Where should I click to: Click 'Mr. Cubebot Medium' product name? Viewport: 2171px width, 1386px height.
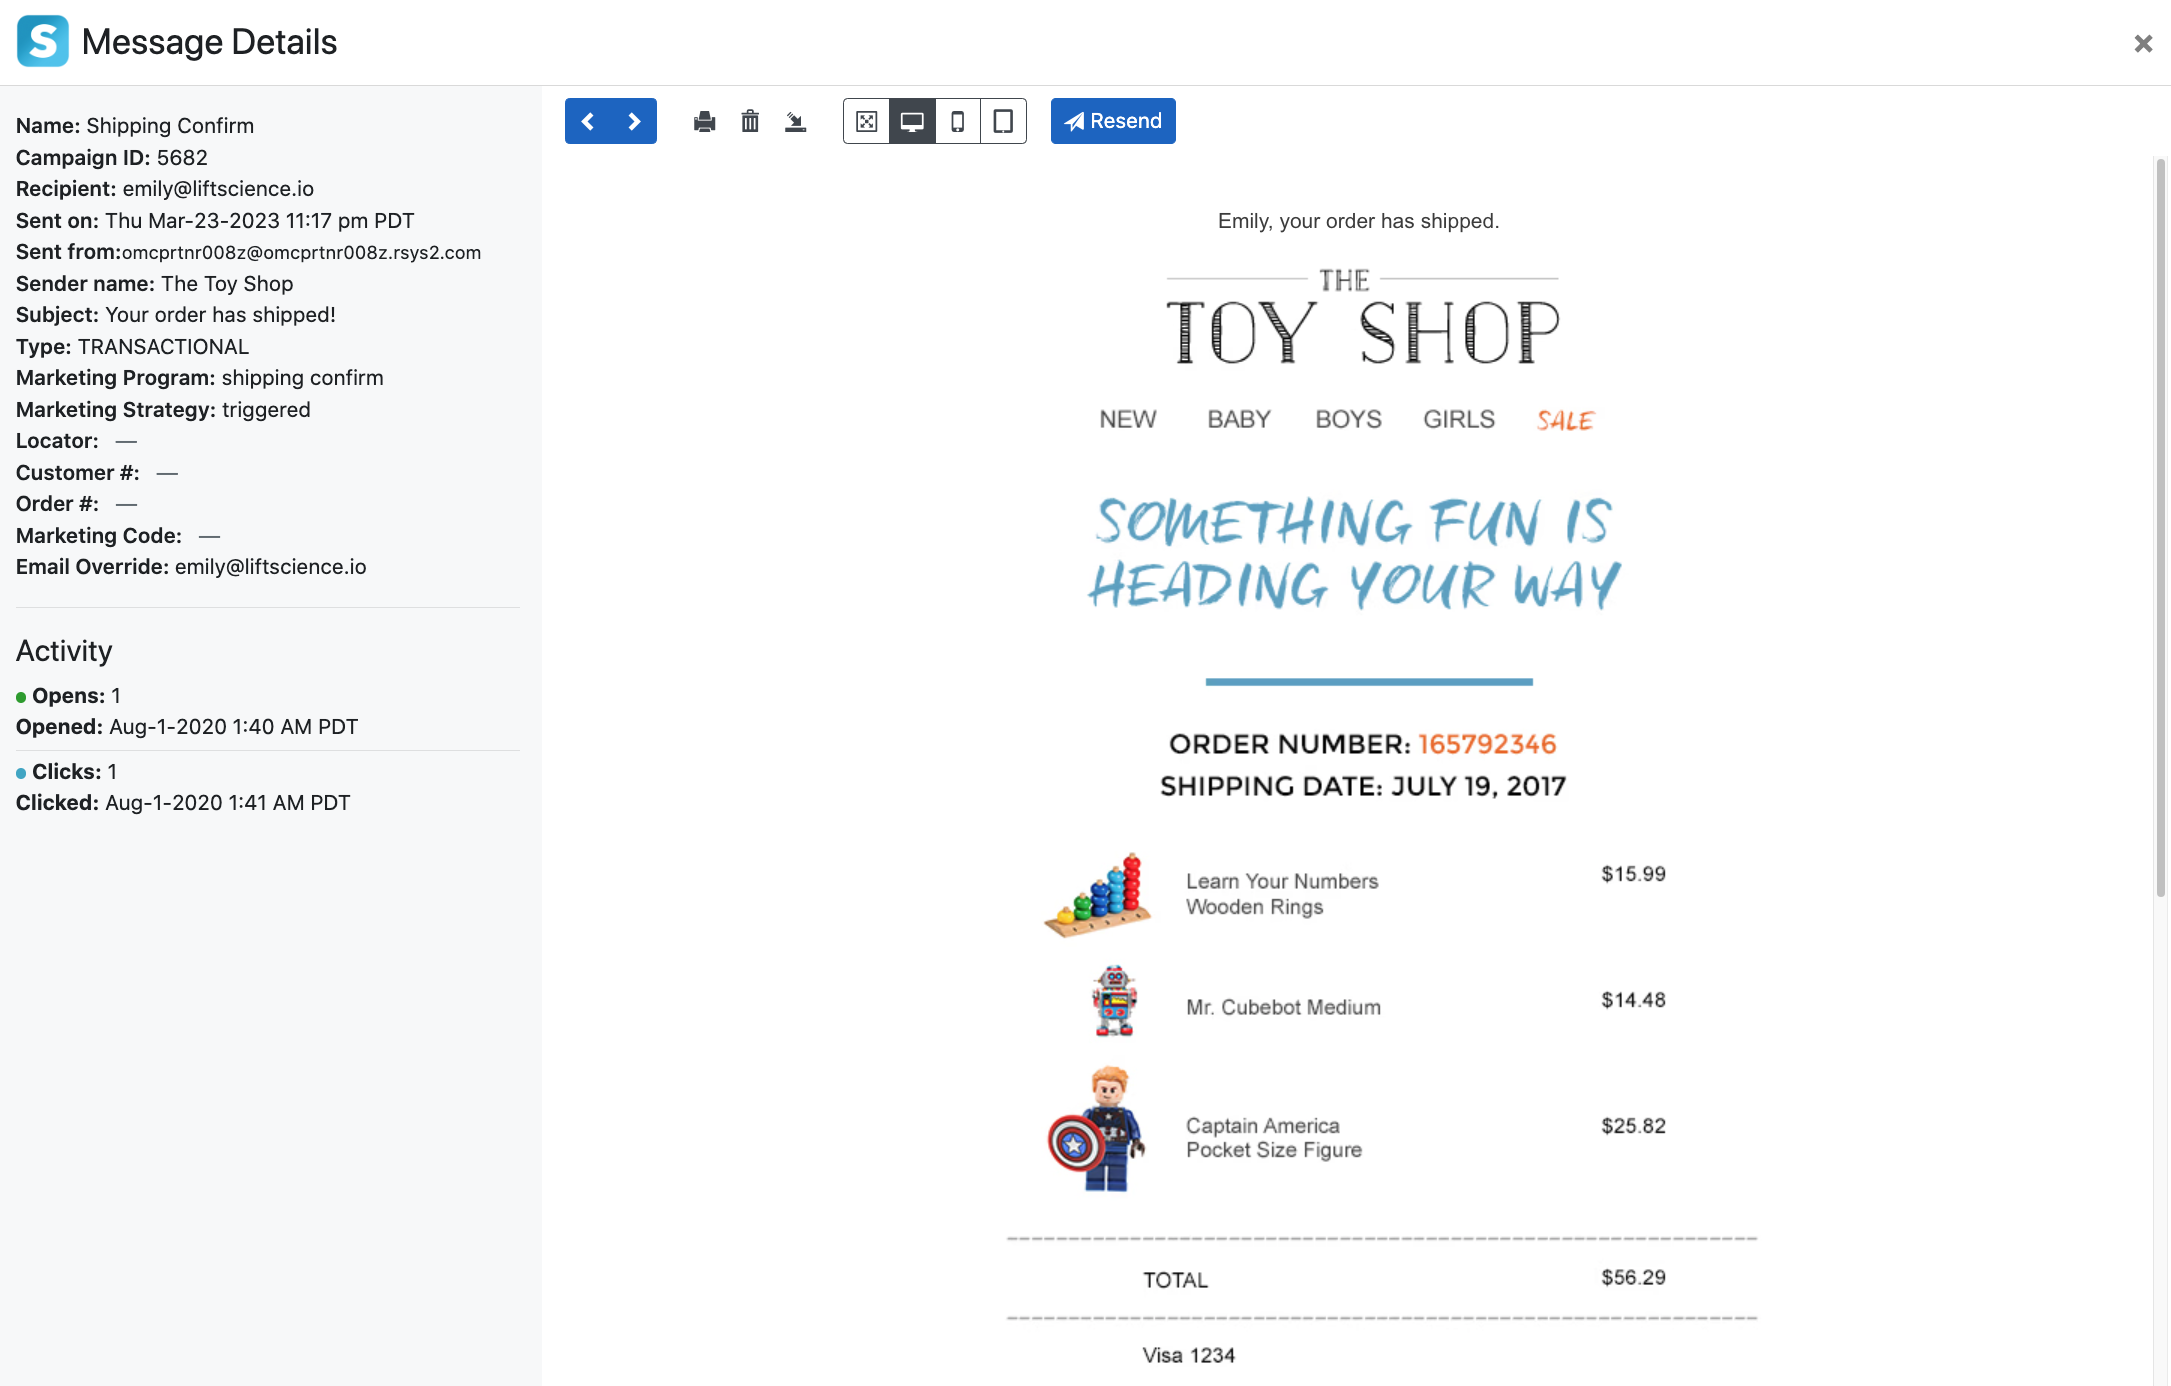[x=1283, y=1007]
